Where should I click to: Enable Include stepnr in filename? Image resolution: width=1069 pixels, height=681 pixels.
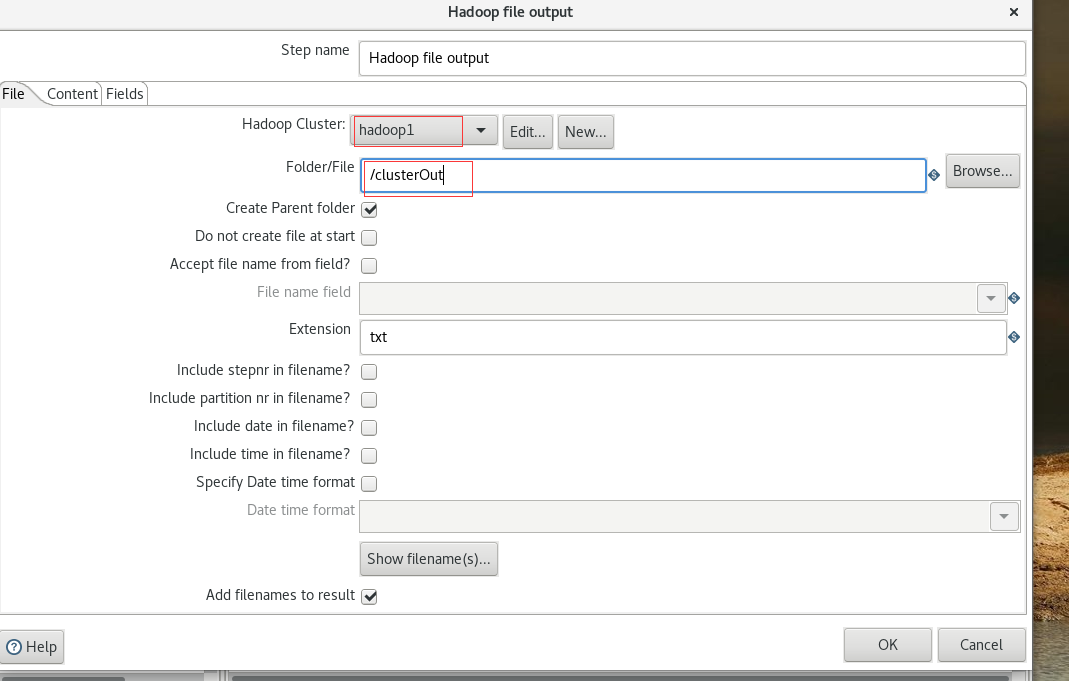pyautogui.click(x=369, y=372)
